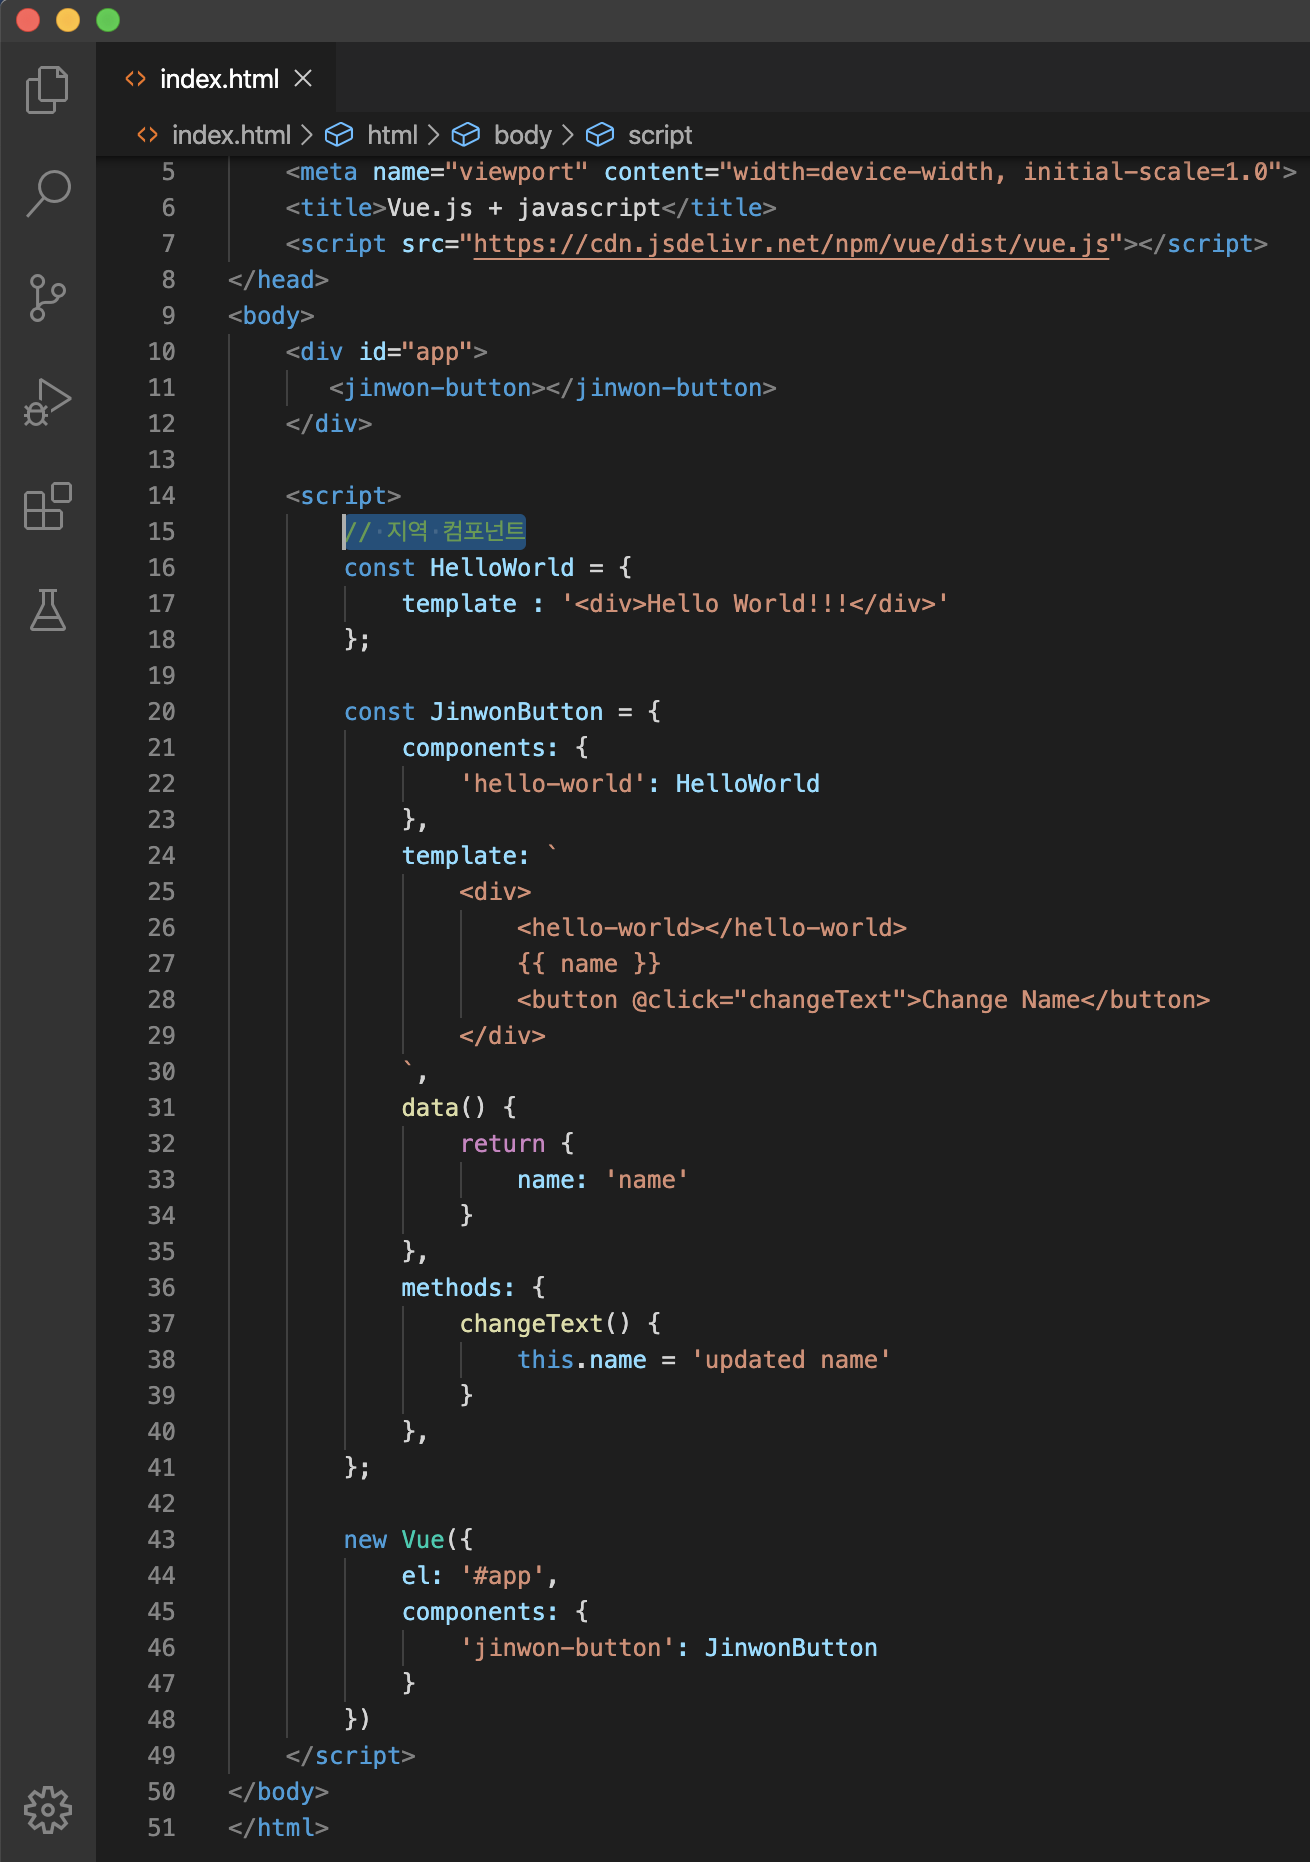Click the html breadcrumb item
Screen dimensions: 1310x1862
(x=392, y=135)
